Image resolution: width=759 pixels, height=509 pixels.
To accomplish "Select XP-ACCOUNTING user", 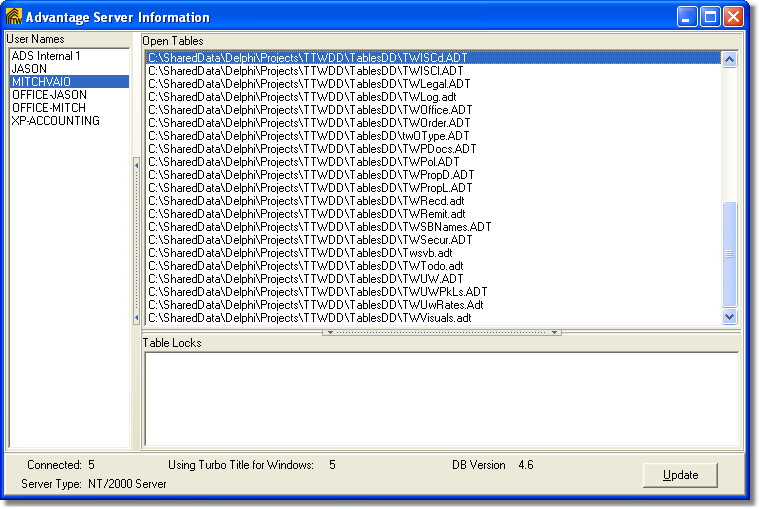I will point(56,121).
